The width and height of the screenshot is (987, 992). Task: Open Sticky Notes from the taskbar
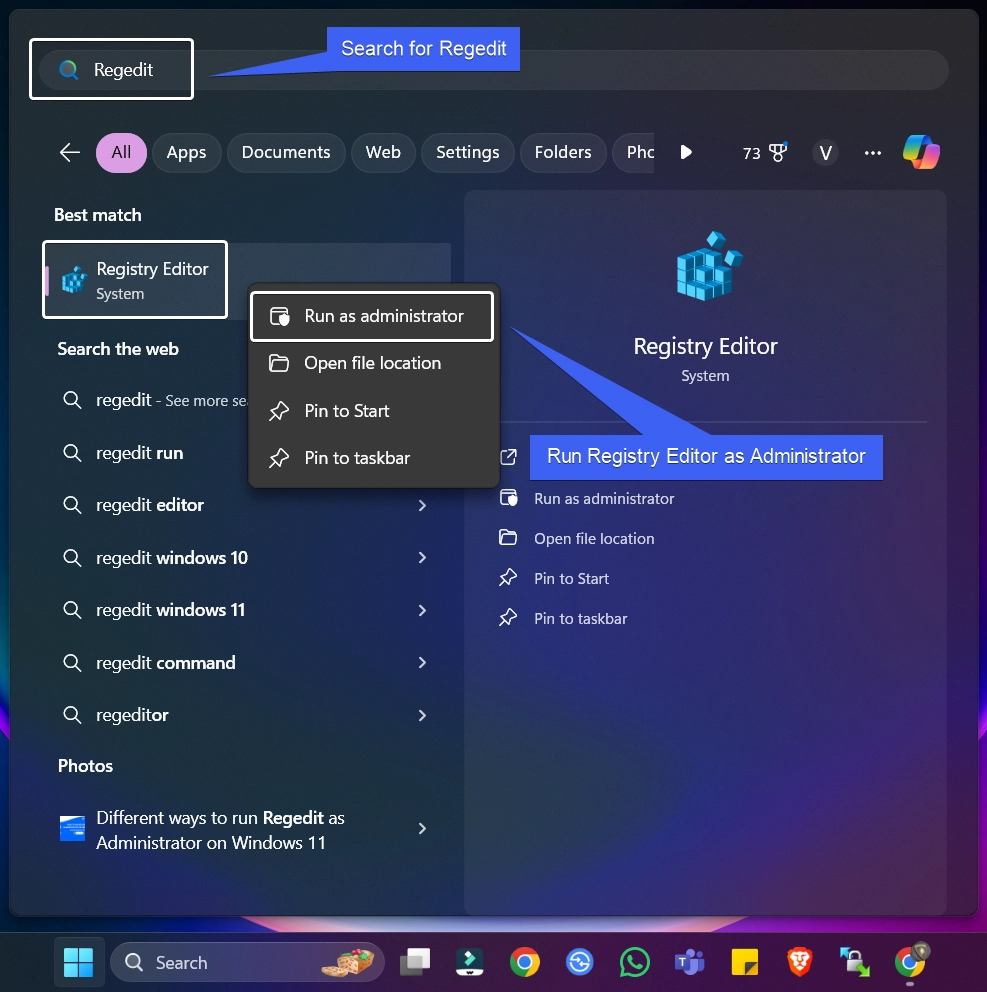coord(745,962)
